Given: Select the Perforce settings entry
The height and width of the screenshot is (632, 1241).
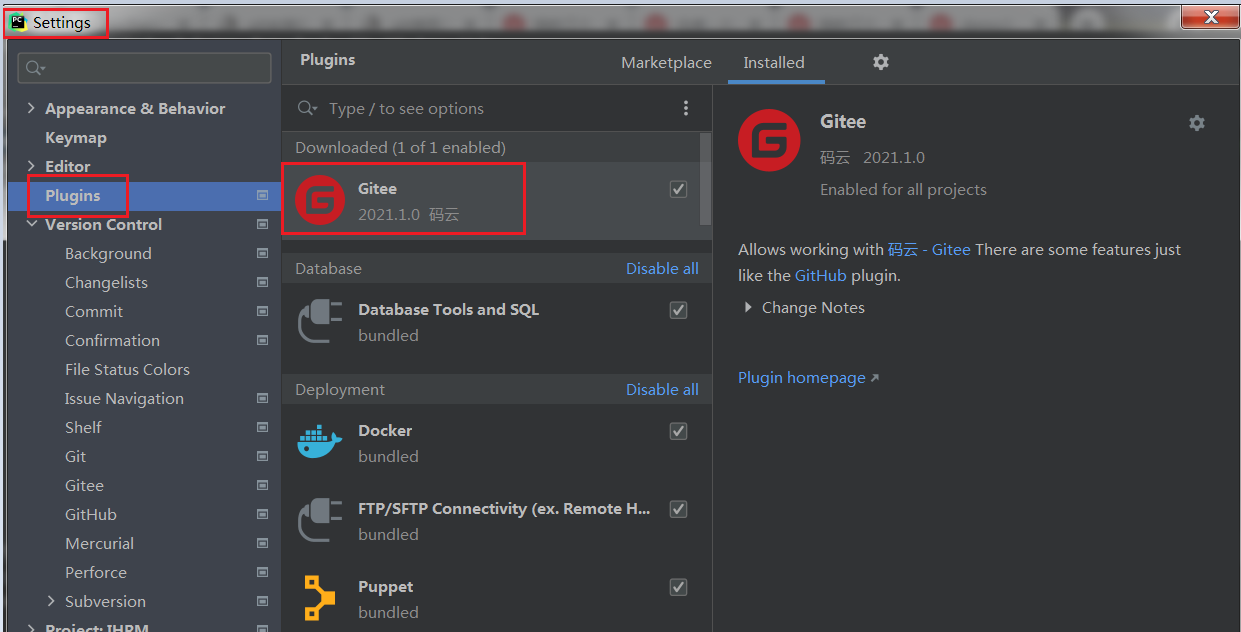Looking at the screenshot, I should [x=96, y=572].
